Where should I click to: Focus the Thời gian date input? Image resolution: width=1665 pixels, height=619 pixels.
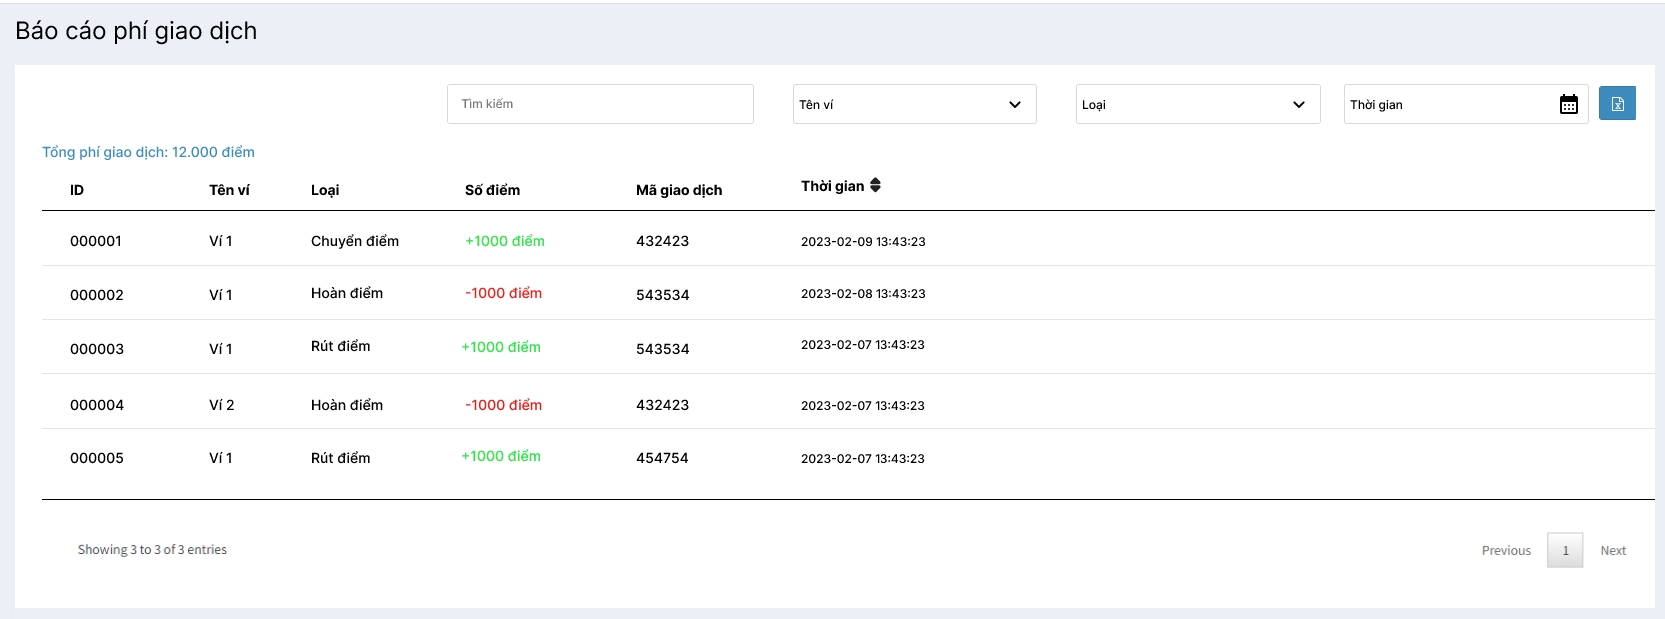(1447, 104)
